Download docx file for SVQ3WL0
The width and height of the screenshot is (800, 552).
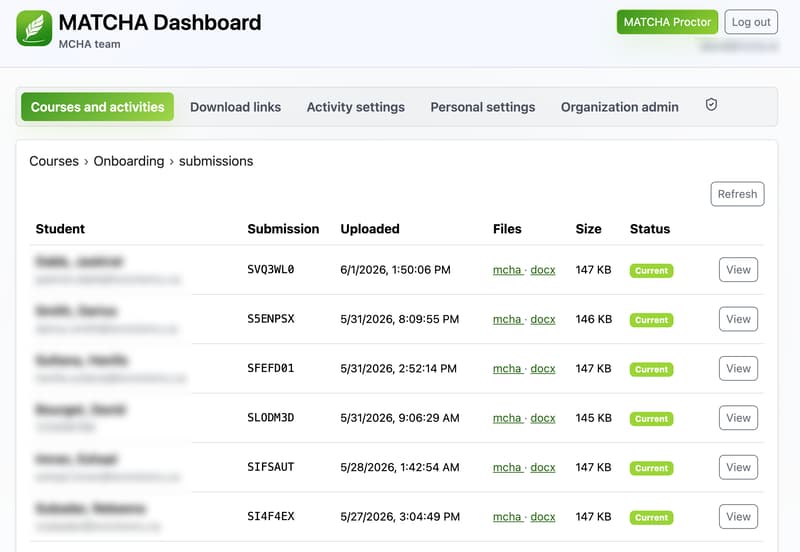tap(543, 270)
